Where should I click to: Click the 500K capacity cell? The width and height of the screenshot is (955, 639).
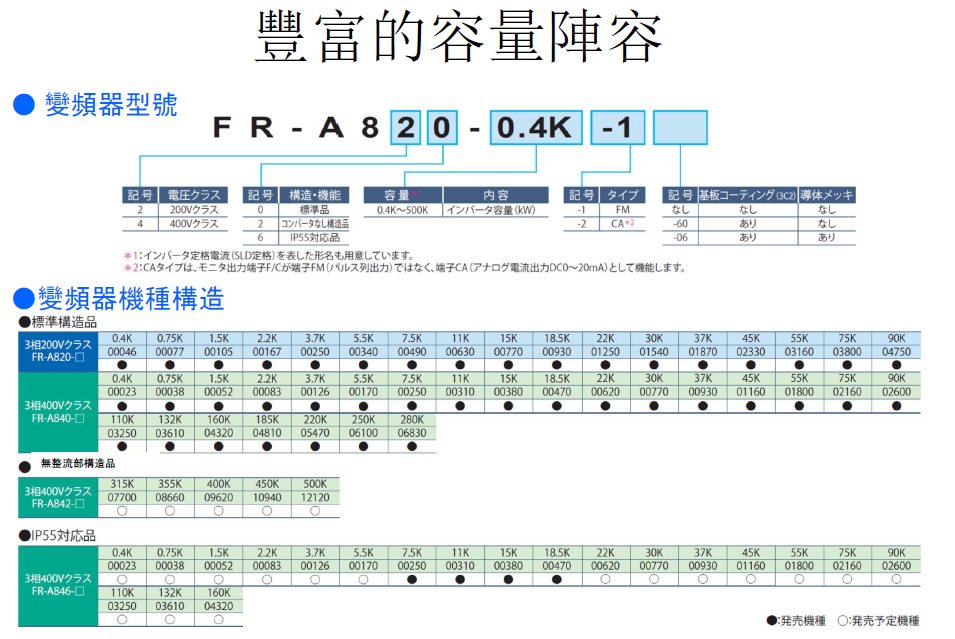pyautogui.click(x=315, y=484)
